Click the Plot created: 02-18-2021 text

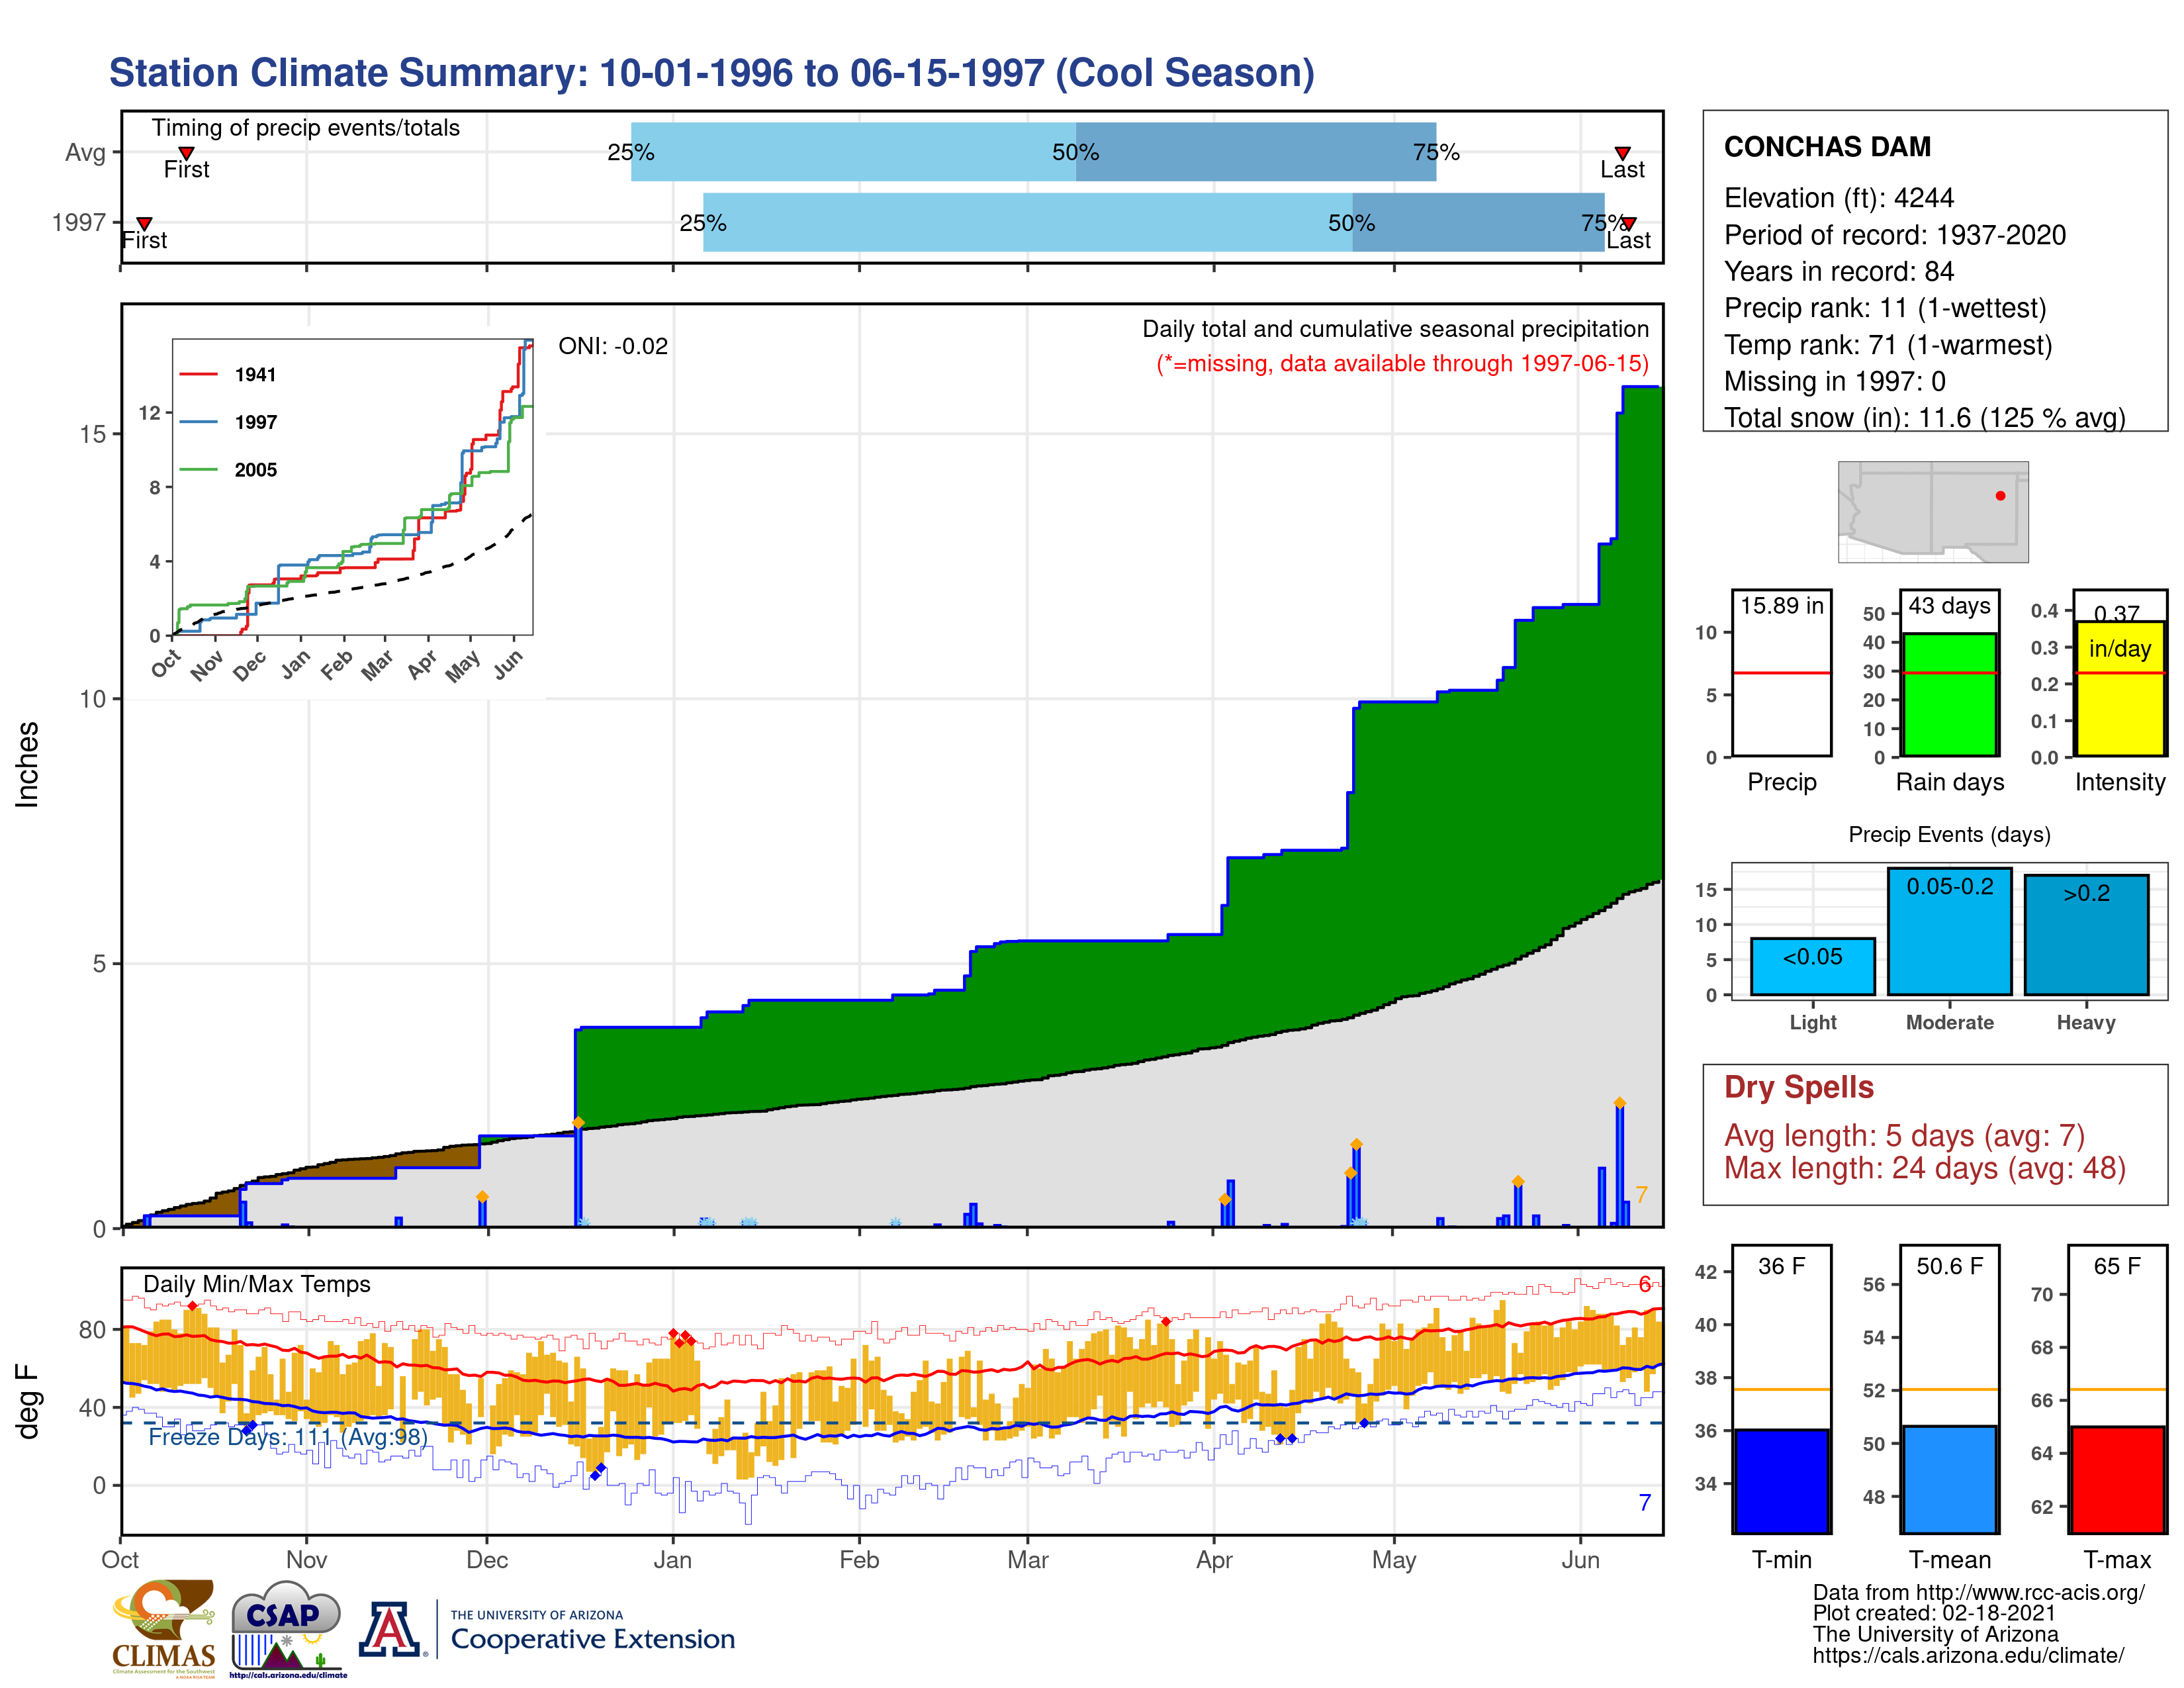1934,1614
